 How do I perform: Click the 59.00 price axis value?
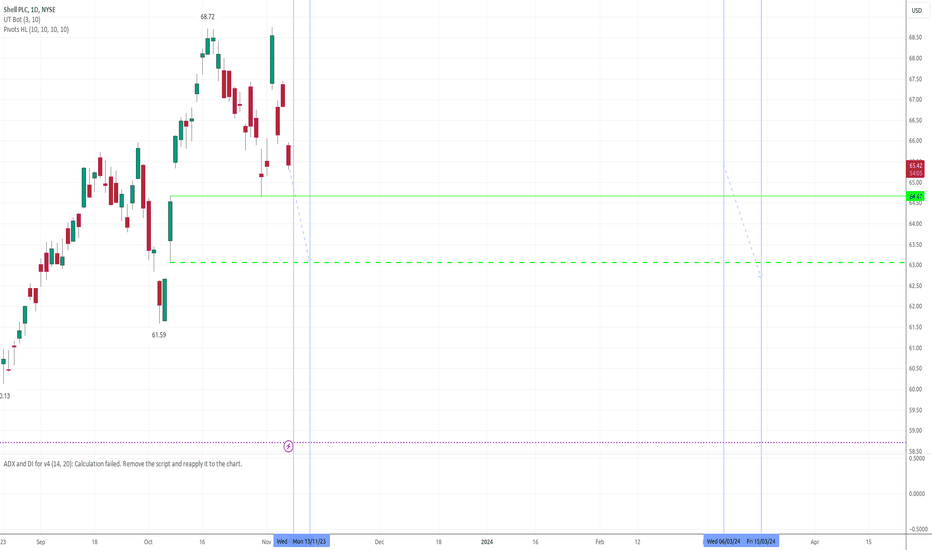click(915, 430)
